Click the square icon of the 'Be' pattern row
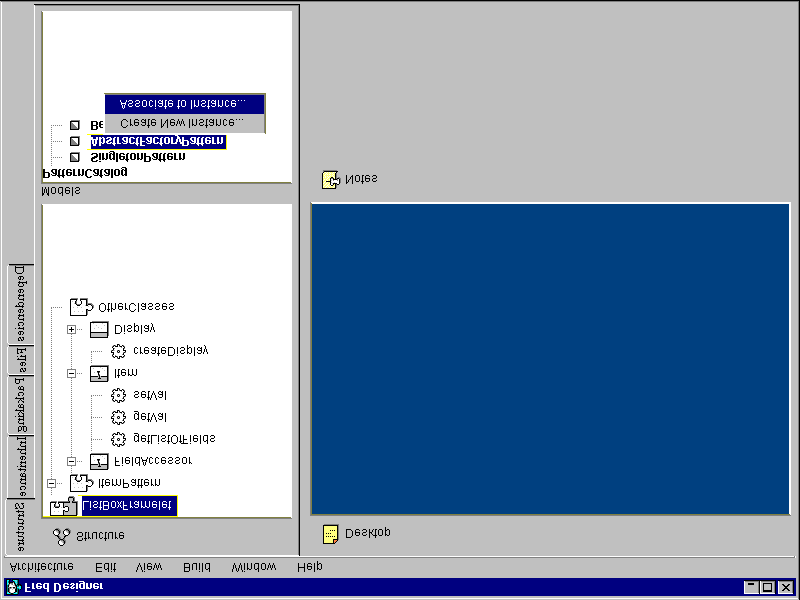The height and width of the screenshot is (600, 800). 75,125
